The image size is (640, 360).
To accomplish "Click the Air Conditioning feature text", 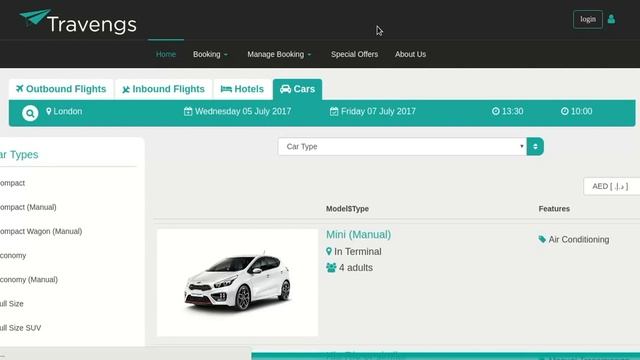I will (x=579, y=240).
